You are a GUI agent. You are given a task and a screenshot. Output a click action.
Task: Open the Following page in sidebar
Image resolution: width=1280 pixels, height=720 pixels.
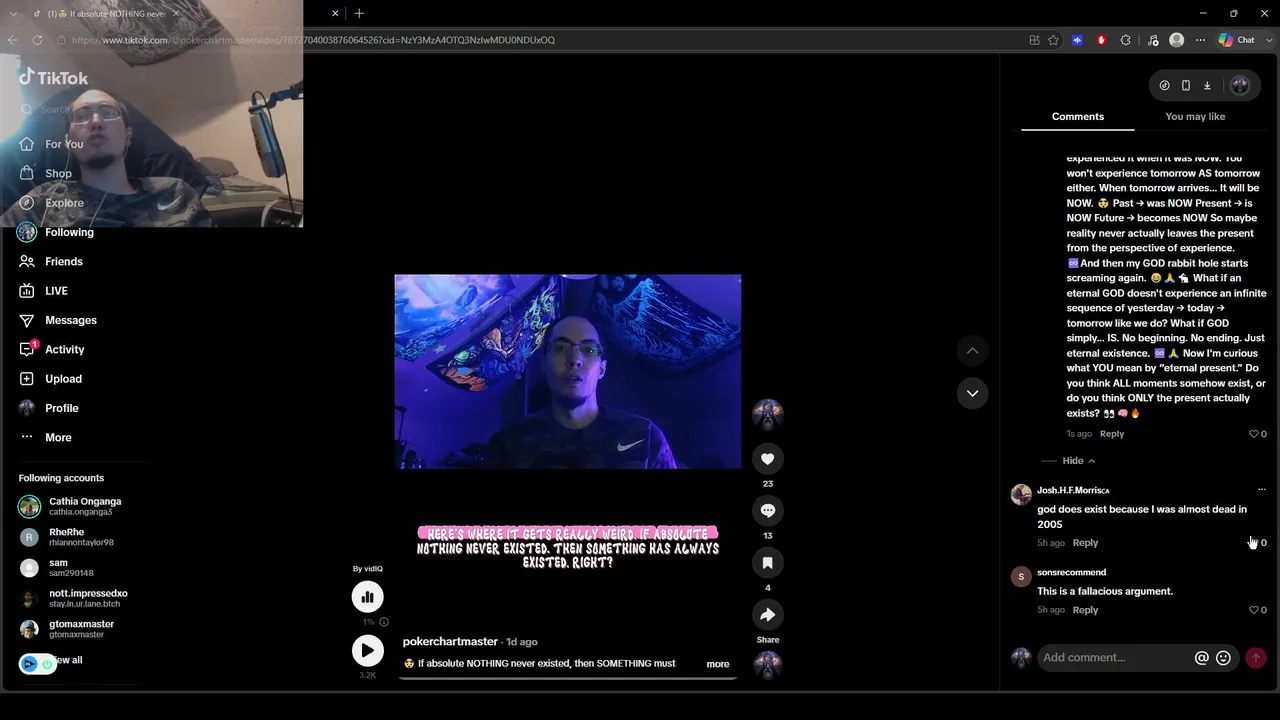(69, 232)
